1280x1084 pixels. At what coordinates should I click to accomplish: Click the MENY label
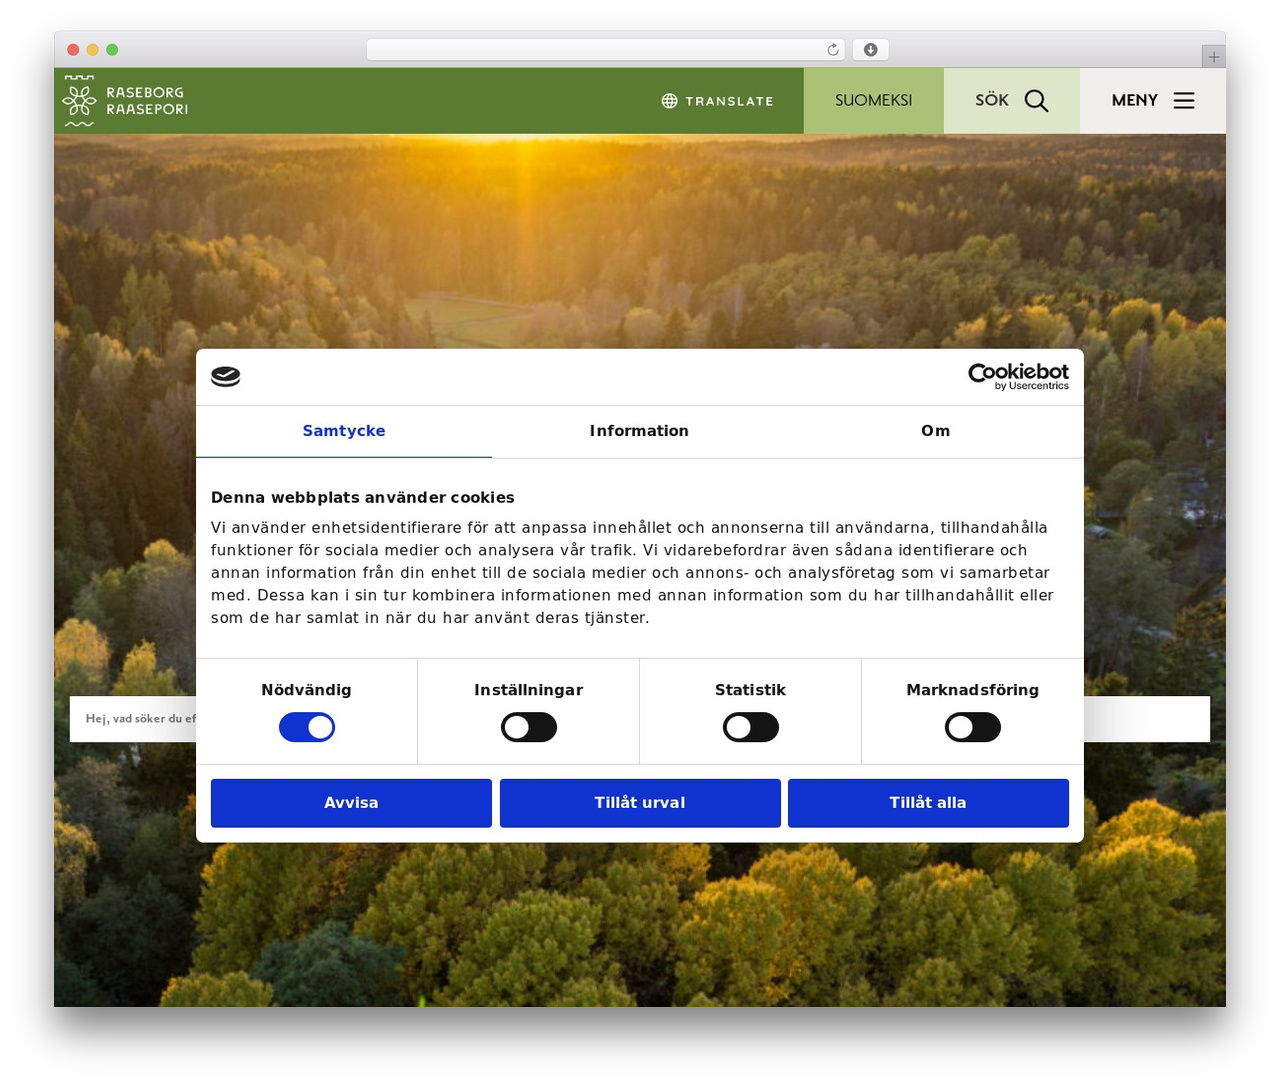click(x=1135, y=100)
